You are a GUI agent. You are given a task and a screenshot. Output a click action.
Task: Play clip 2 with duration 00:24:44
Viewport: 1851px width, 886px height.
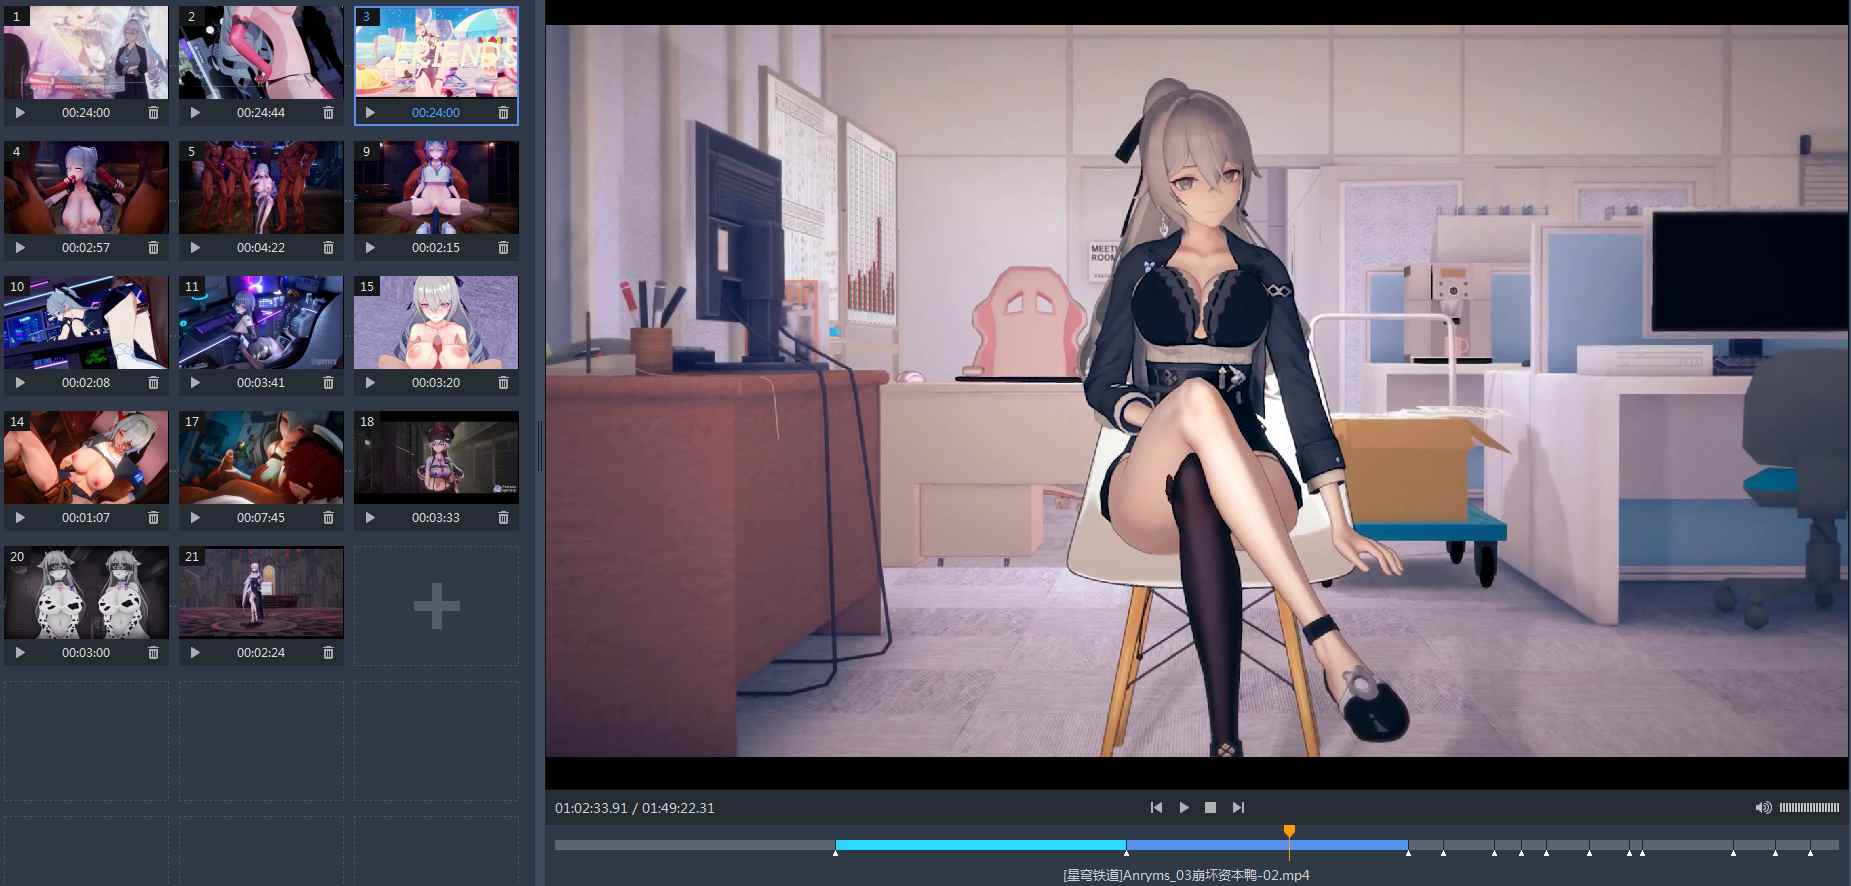pos(195,113)
